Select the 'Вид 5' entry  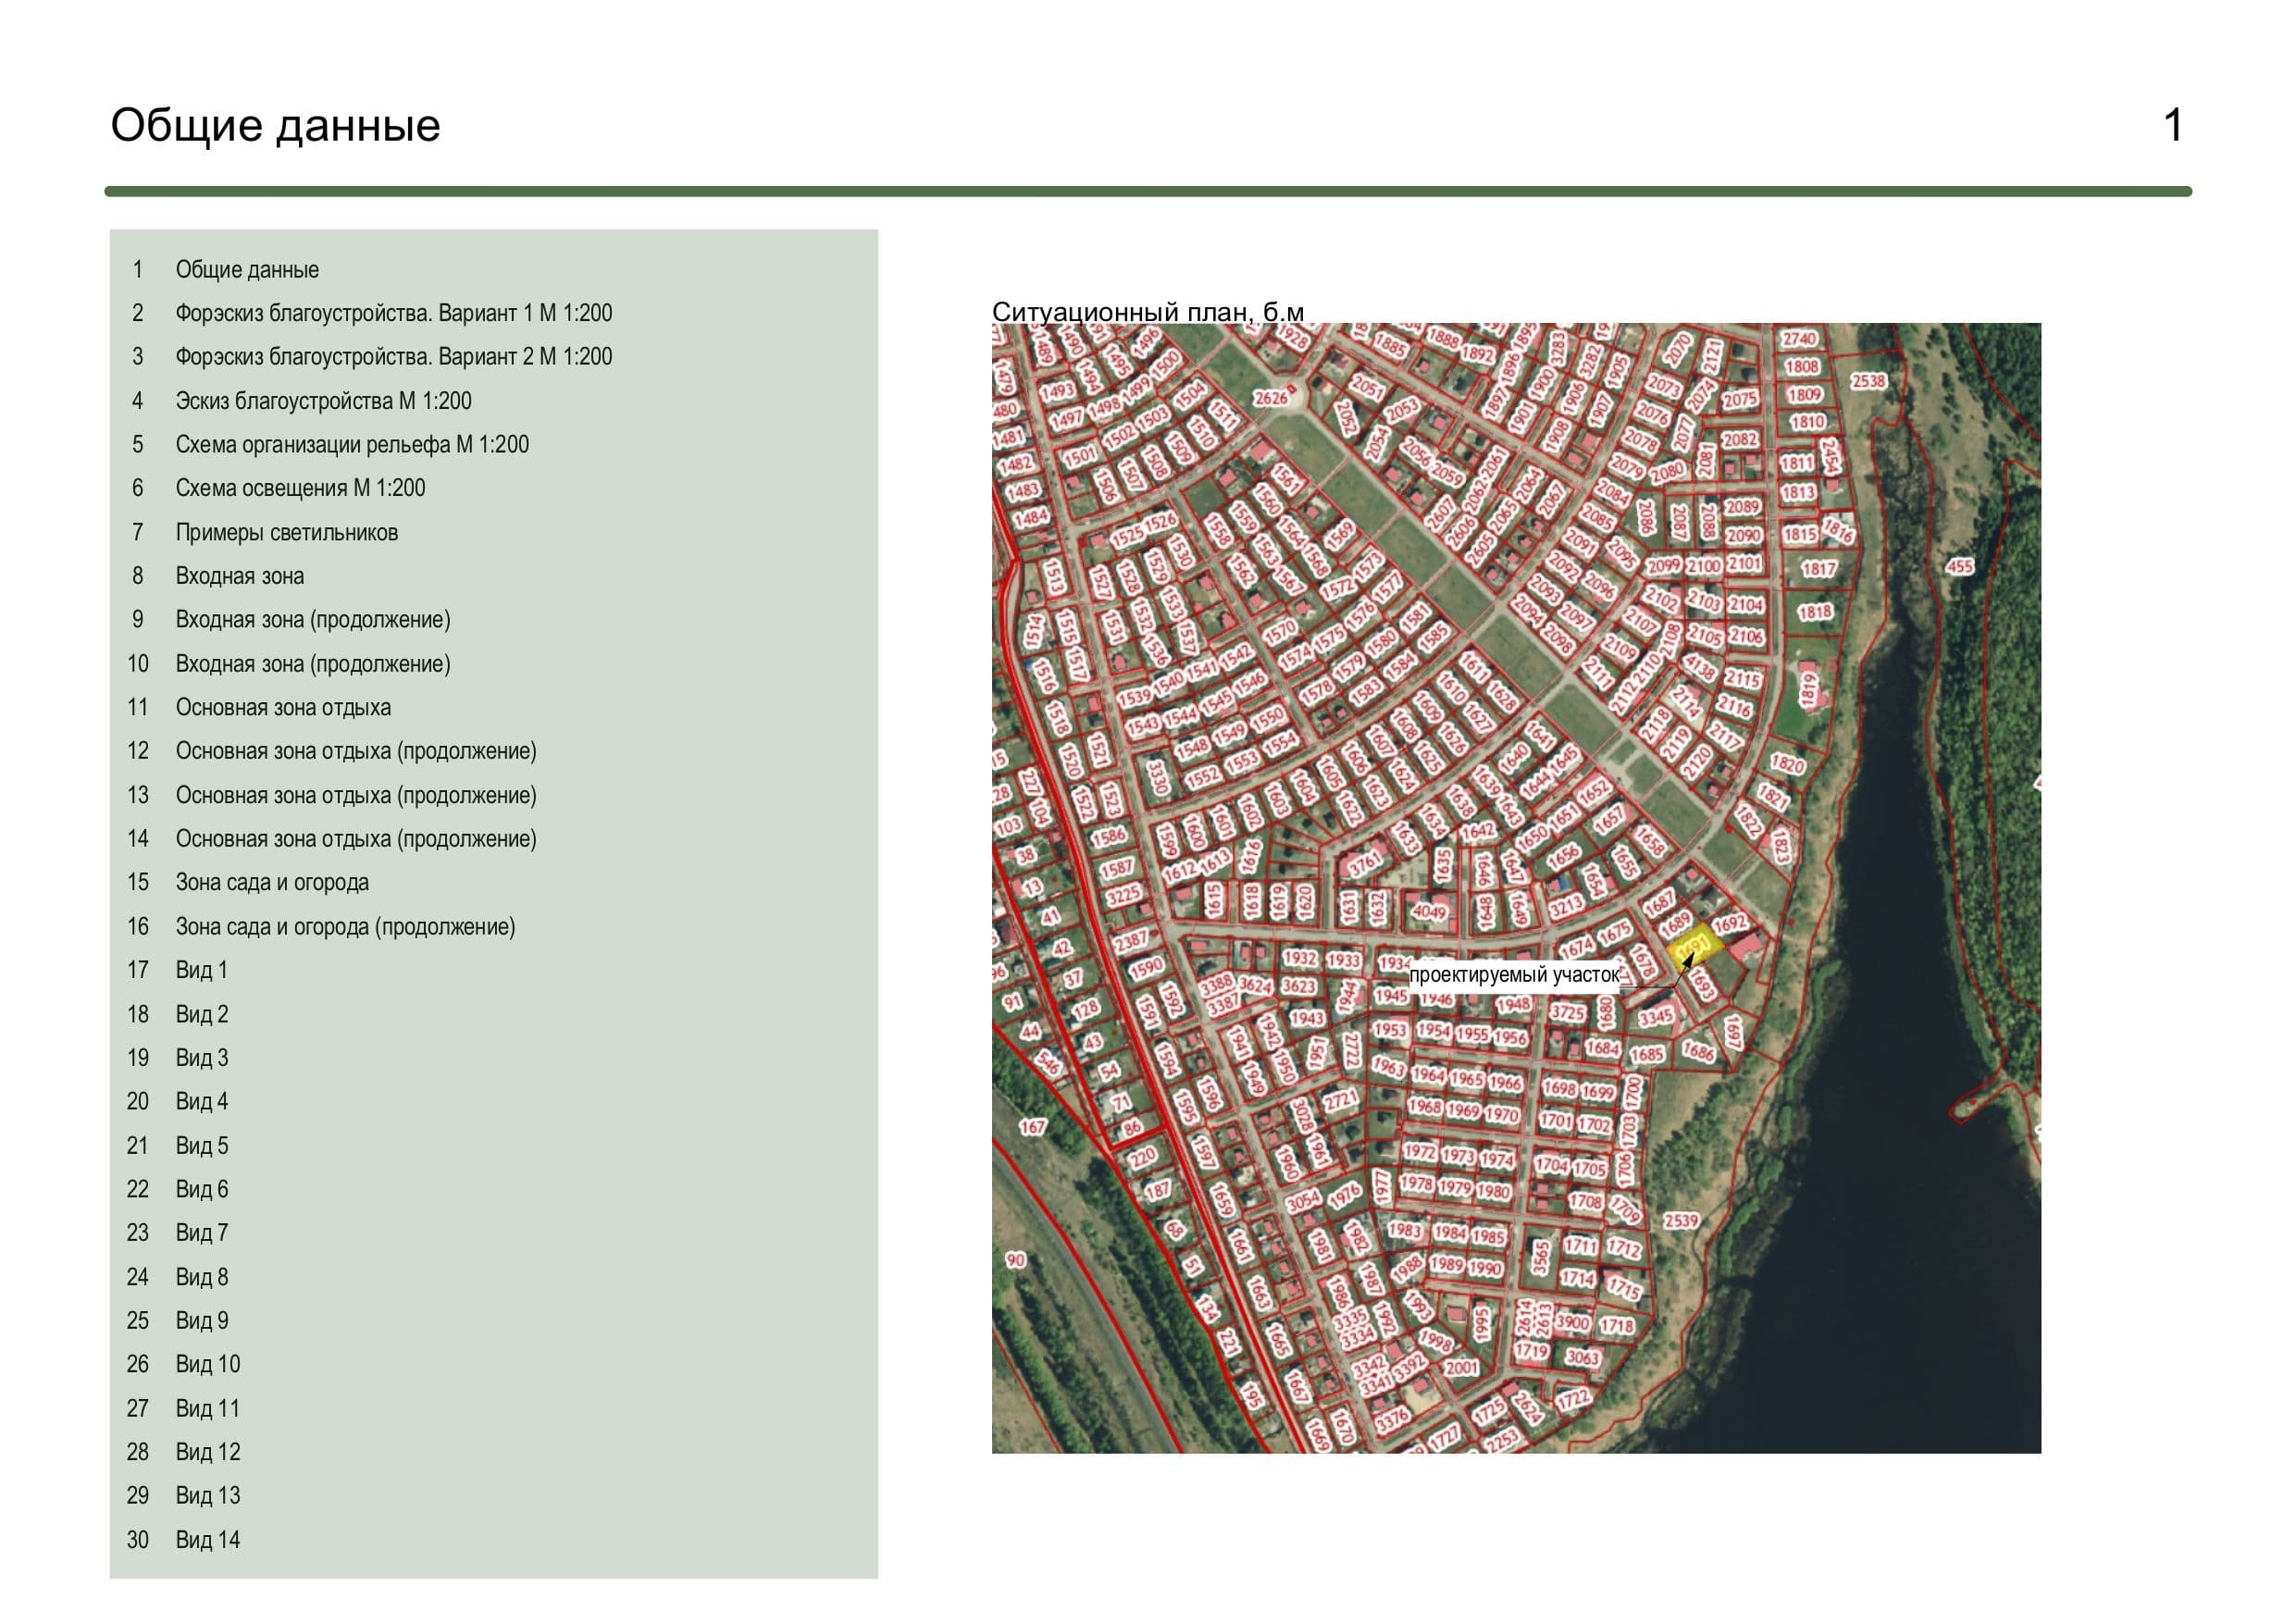(202, 1146)
